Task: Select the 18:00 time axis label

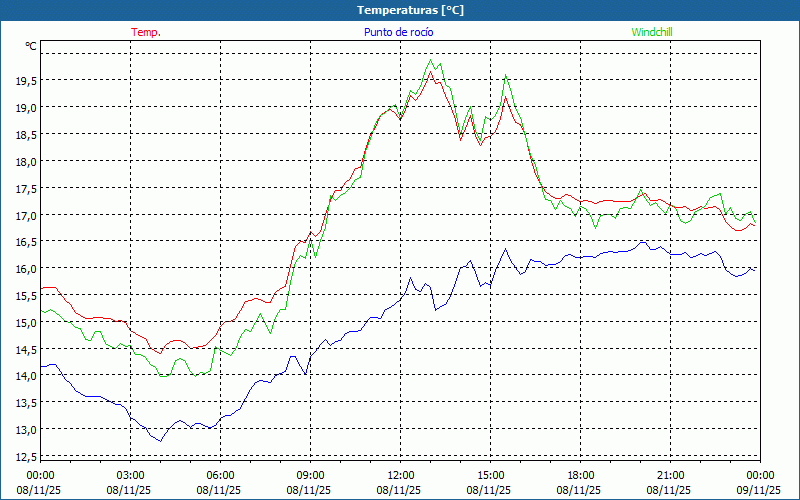Action: (x=580, y=475)
